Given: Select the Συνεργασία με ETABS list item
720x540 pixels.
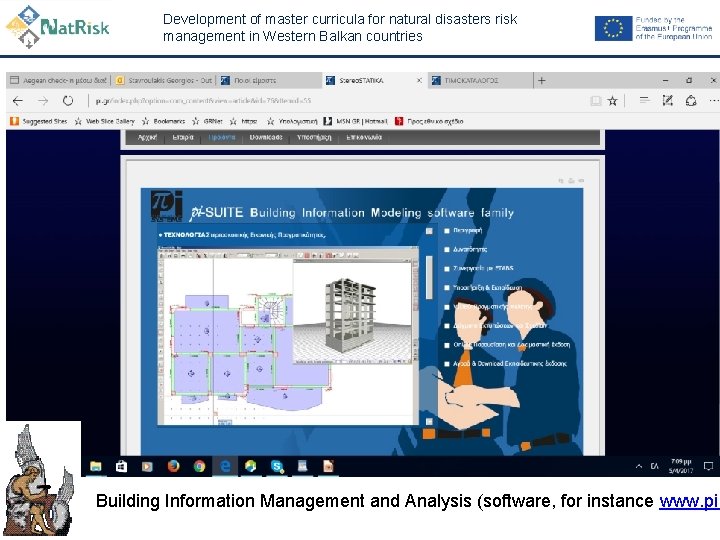Looking at the screenshot, I should tap(478, 268).
